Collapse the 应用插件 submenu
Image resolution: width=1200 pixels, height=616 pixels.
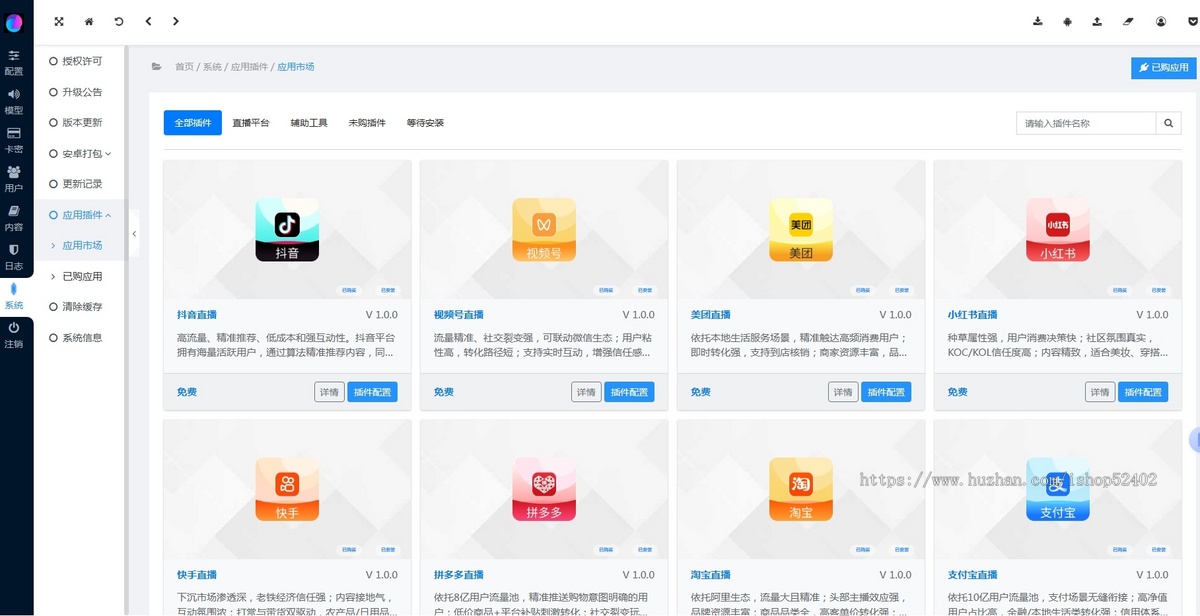point(80,215)
